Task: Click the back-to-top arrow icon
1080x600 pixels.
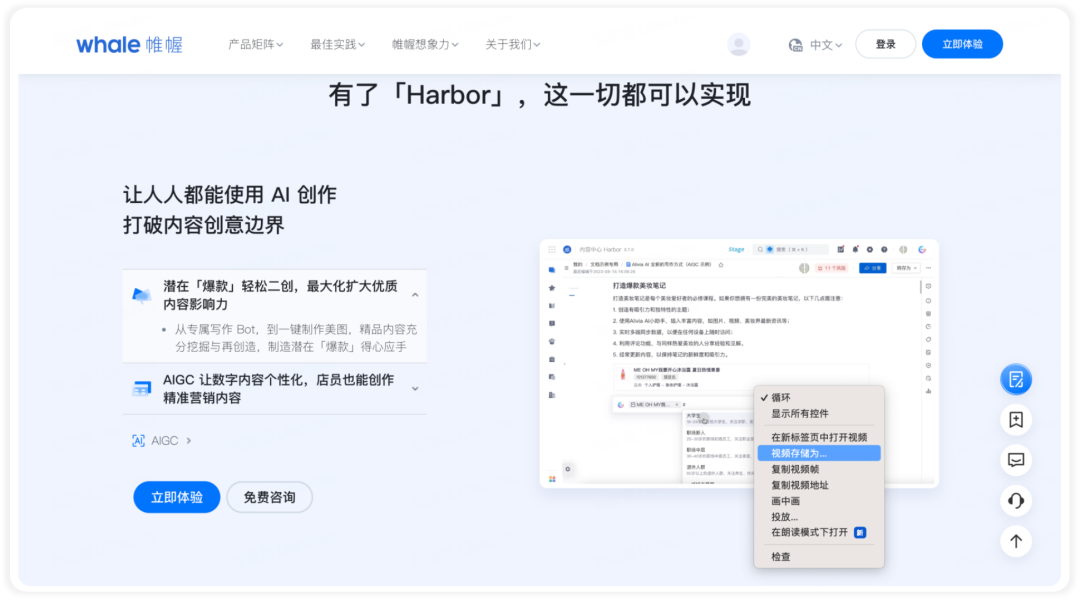Action: 1016,541
